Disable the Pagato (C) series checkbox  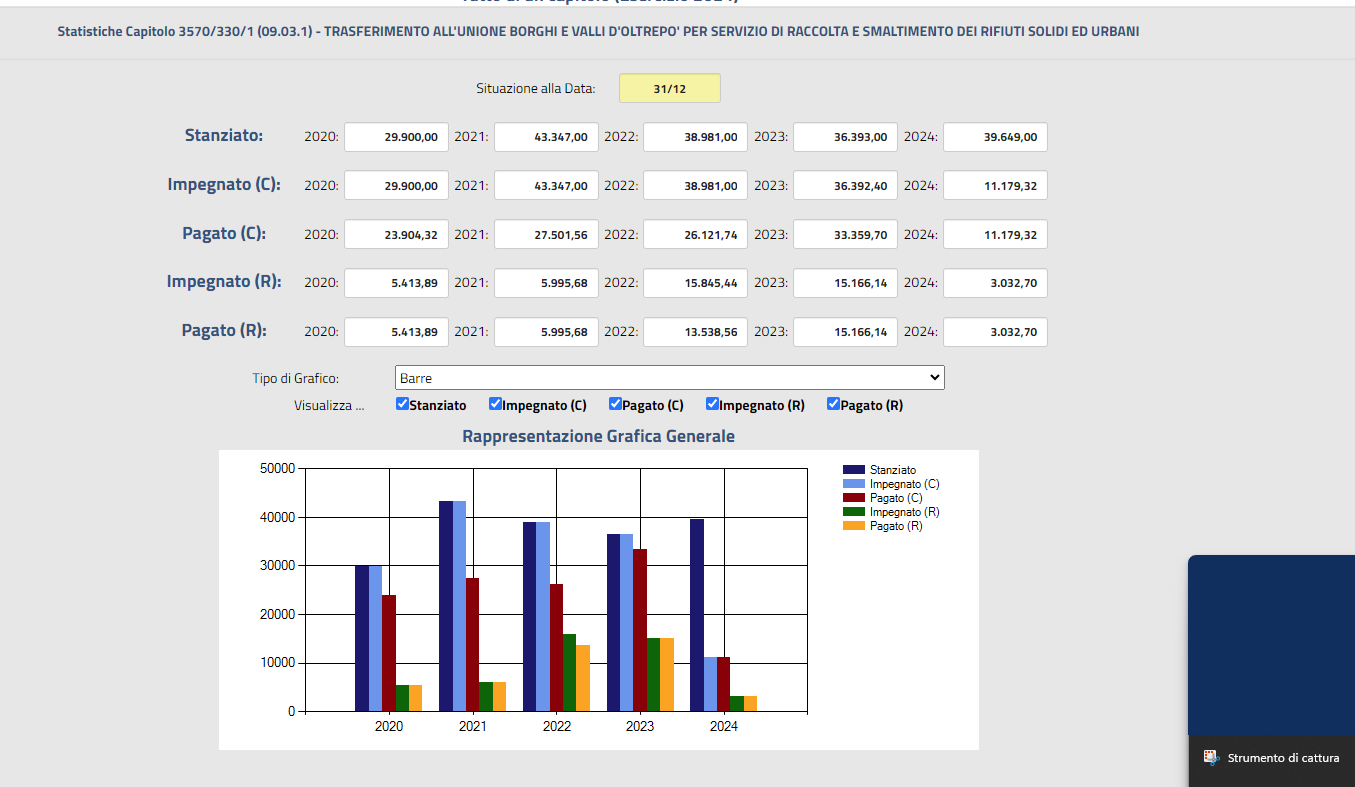615,404
